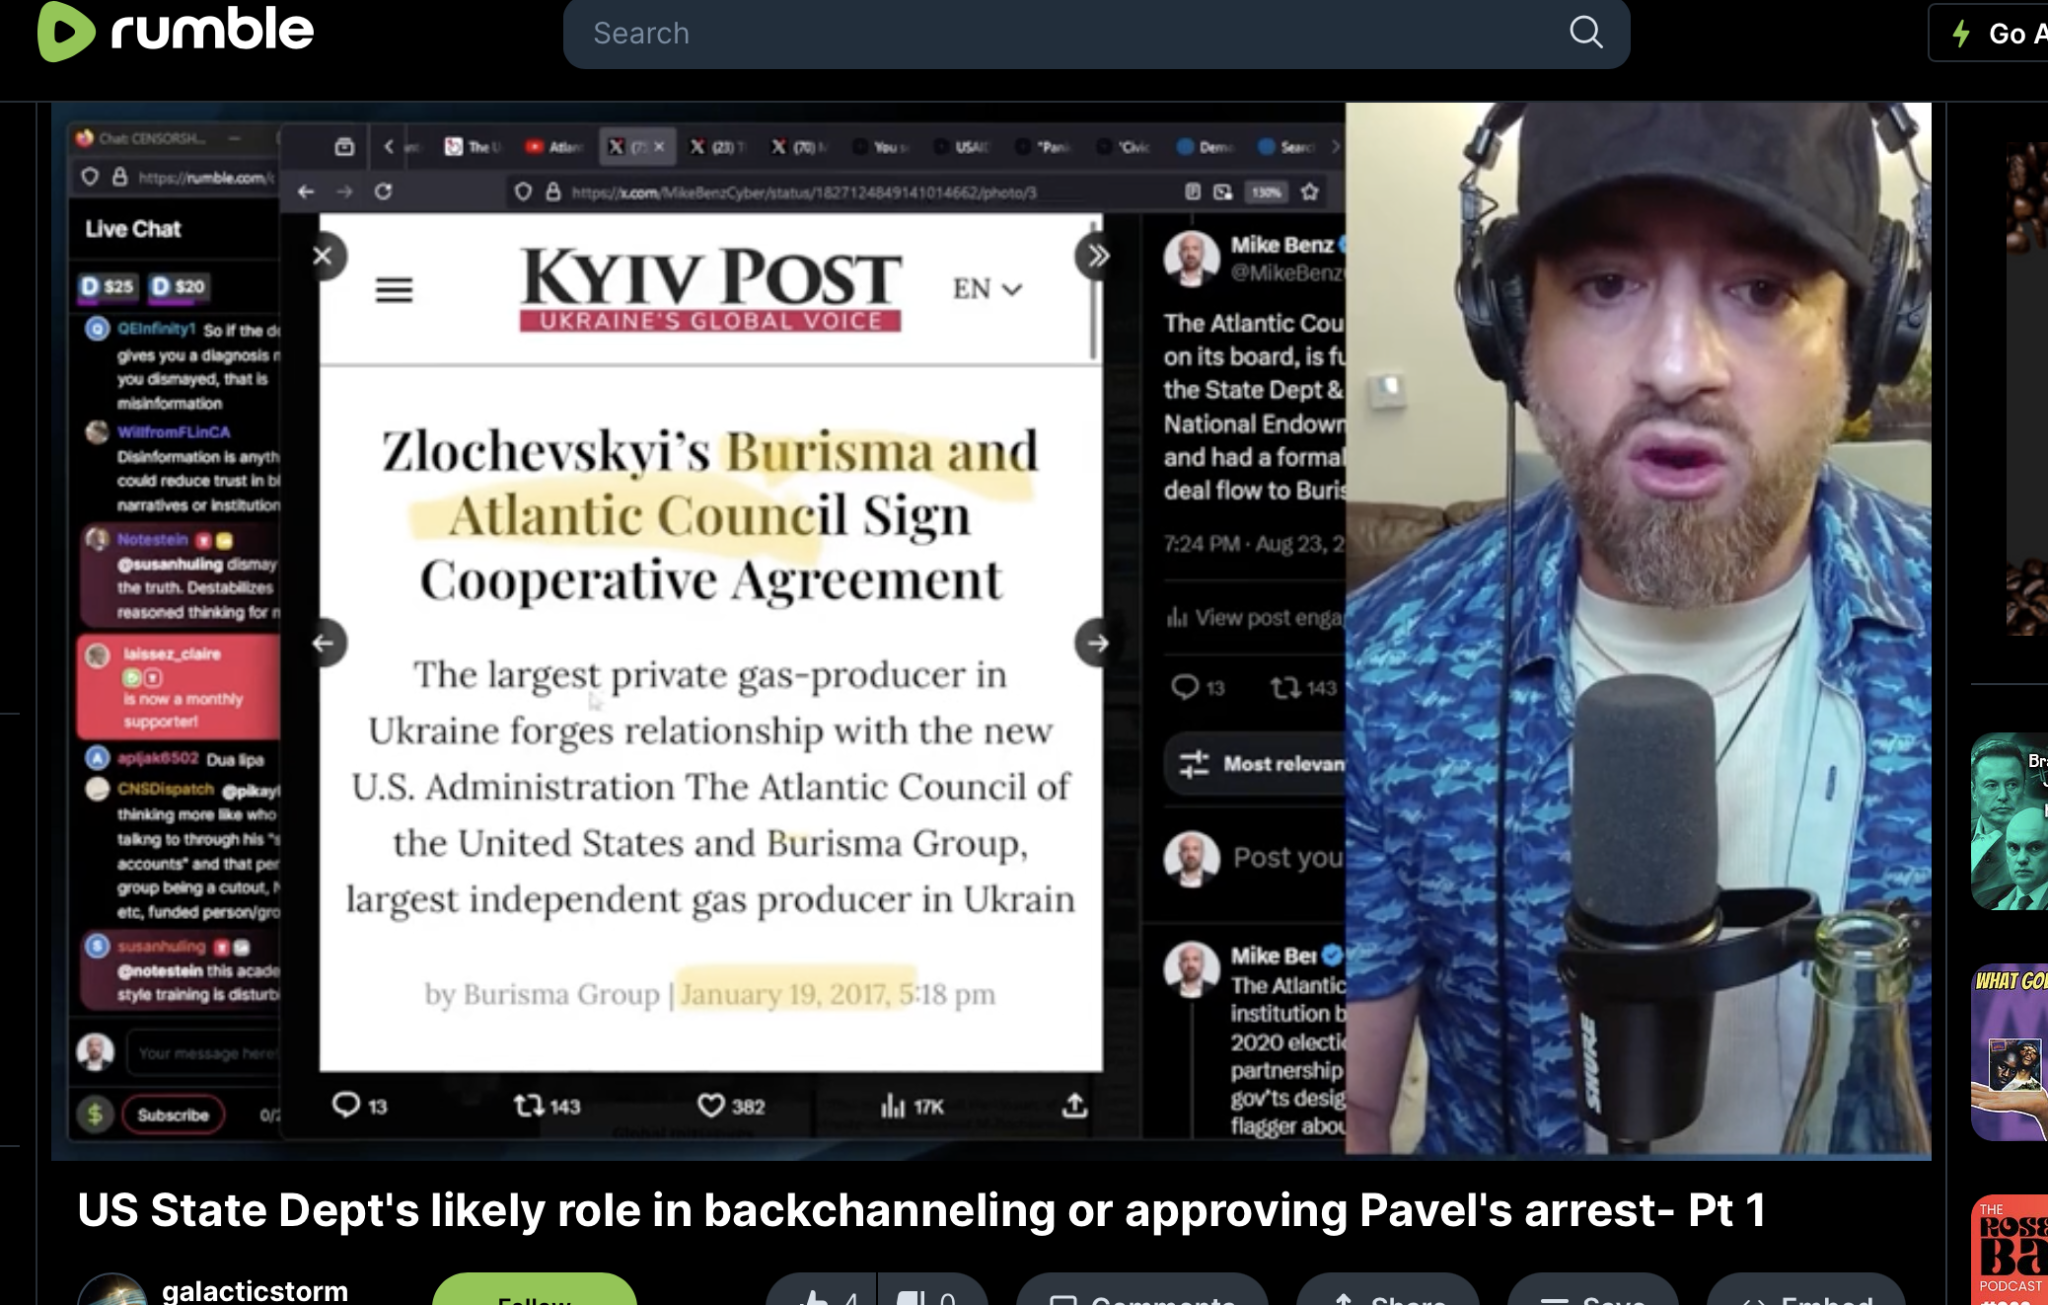The height and width of the screenshot is (1305, 2048).
Task: In the video, click the browser reload icon
Action: coord(383,191)
